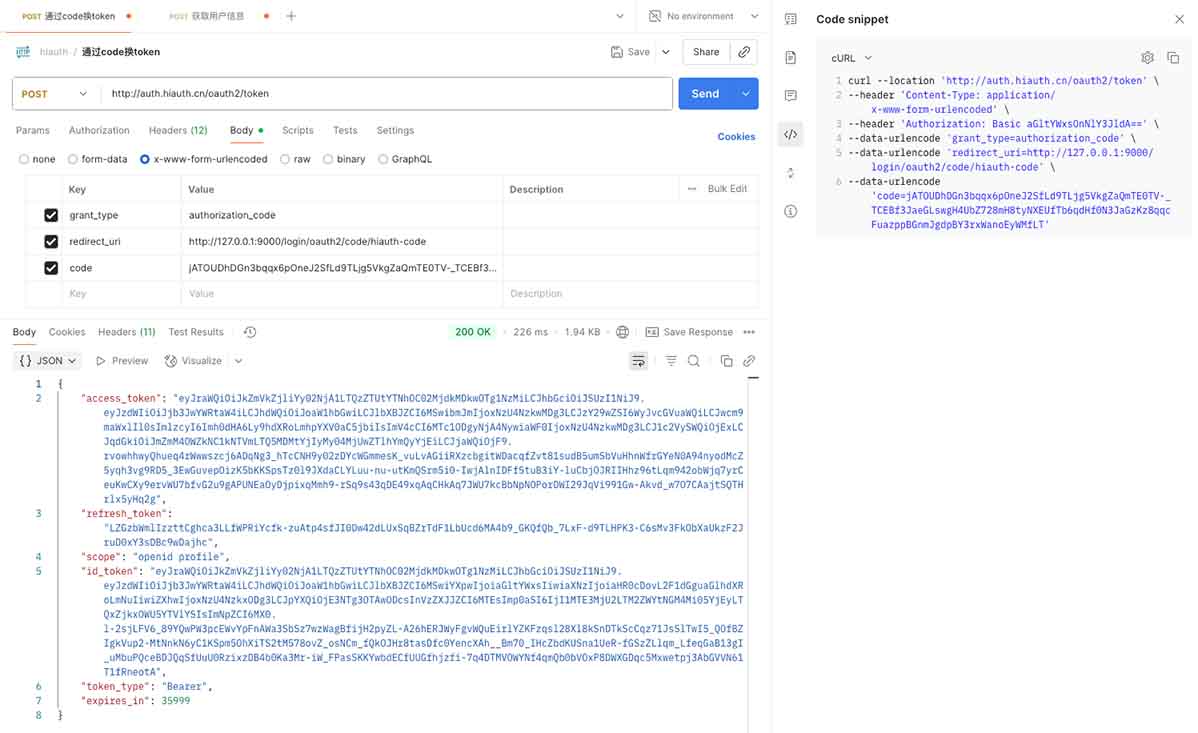This screenshot has width=1198, height=733.
Task: Expand the JSON response format dropdown
Action: (49, 361)
